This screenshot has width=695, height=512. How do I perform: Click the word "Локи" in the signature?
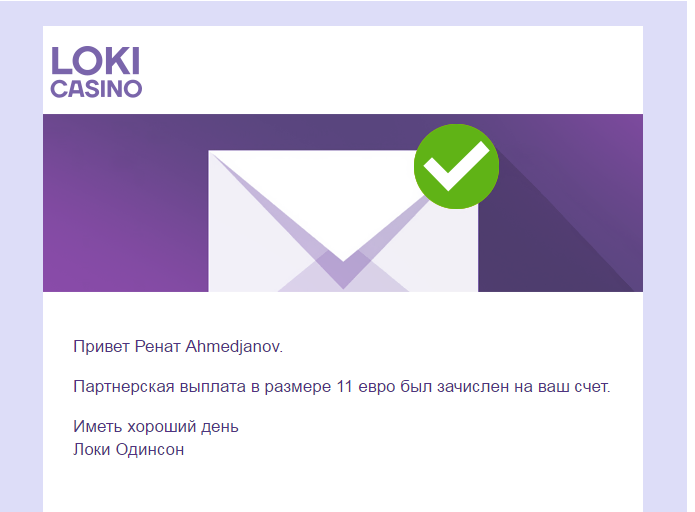point(92,449)
